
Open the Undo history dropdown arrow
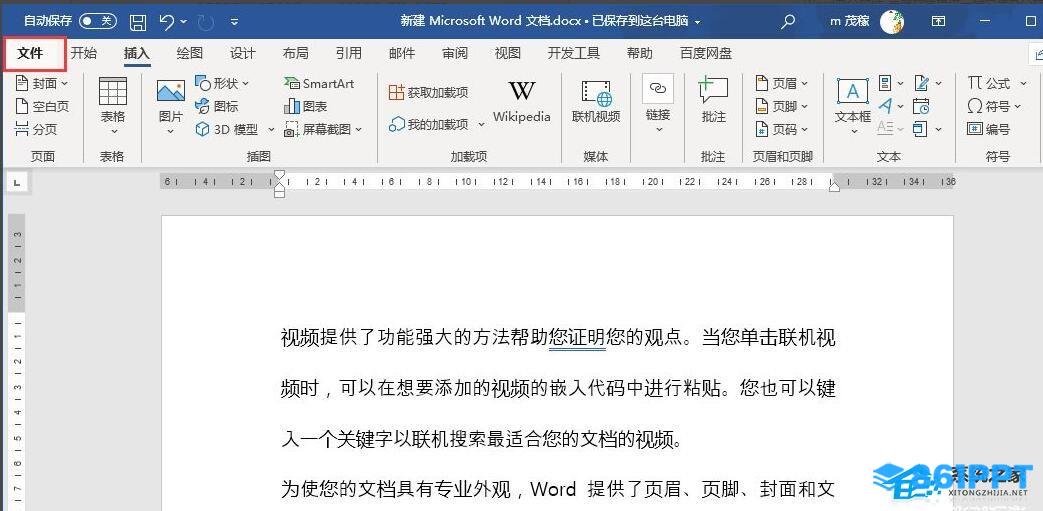(x=184, y=22)
